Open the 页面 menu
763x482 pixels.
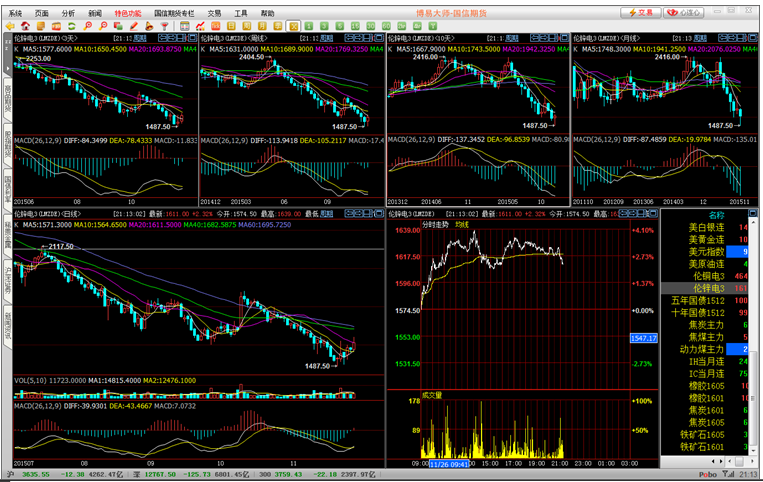click(x=42, y=13)
